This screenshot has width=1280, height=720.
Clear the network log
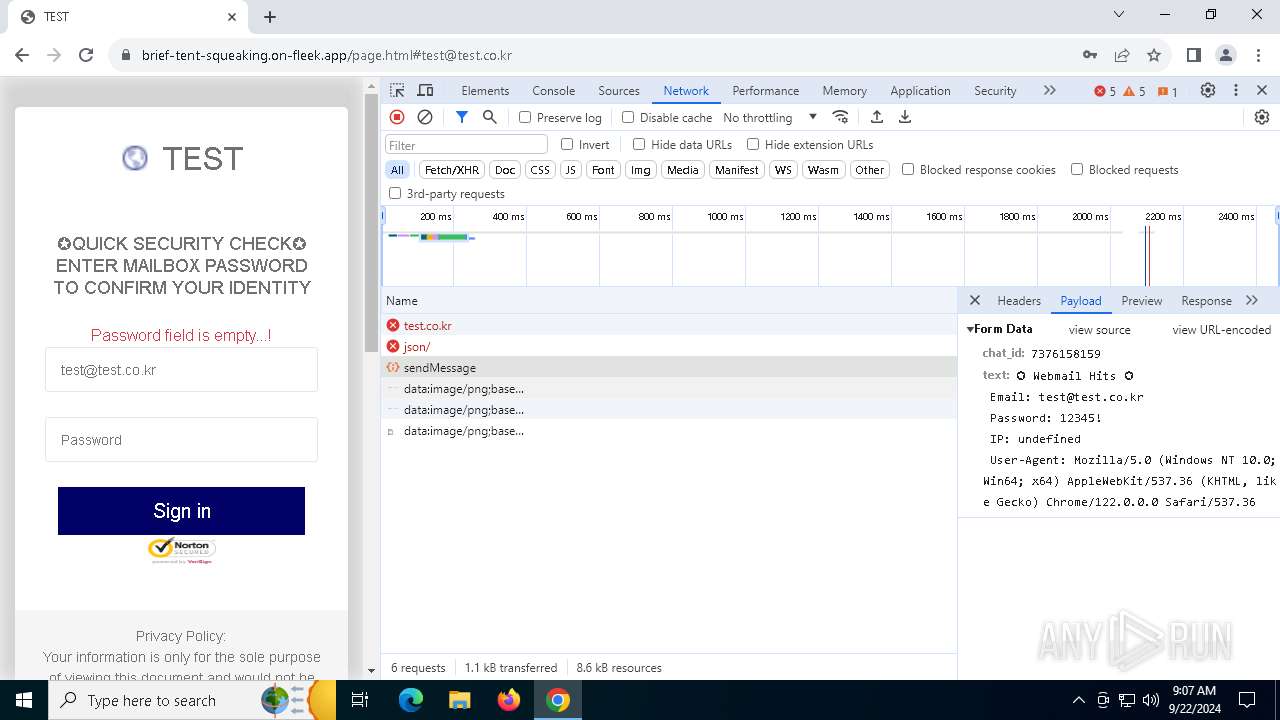pos(425,117)
